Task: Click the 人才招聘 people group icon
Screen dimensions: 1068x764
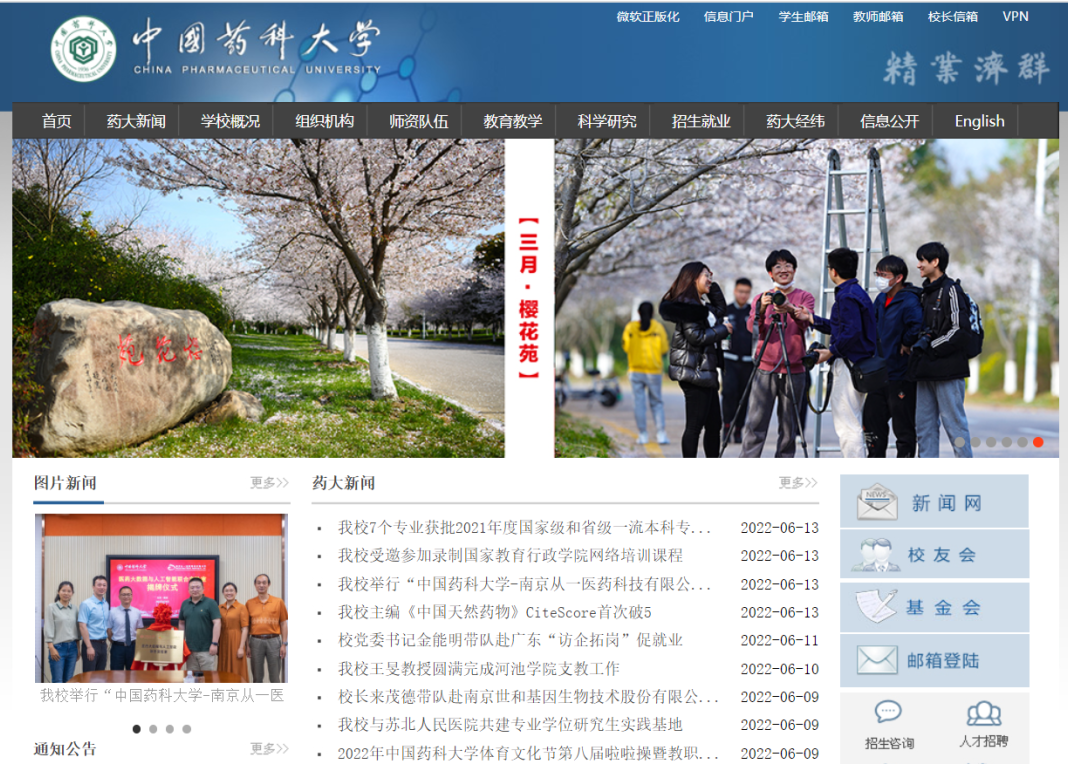Action: pyautogui.click(x=984, y=714)
